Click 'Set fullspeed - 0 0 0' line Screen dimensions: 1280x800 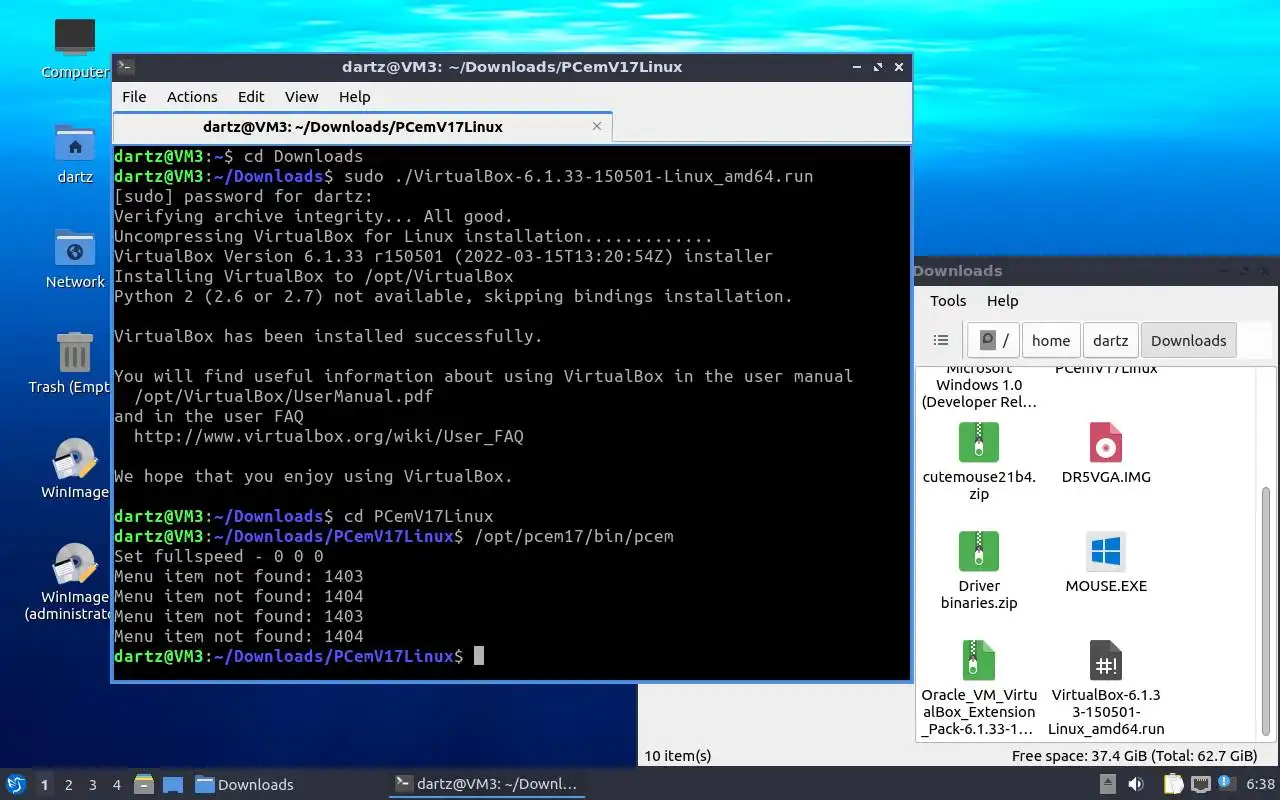tap(218, 556)
